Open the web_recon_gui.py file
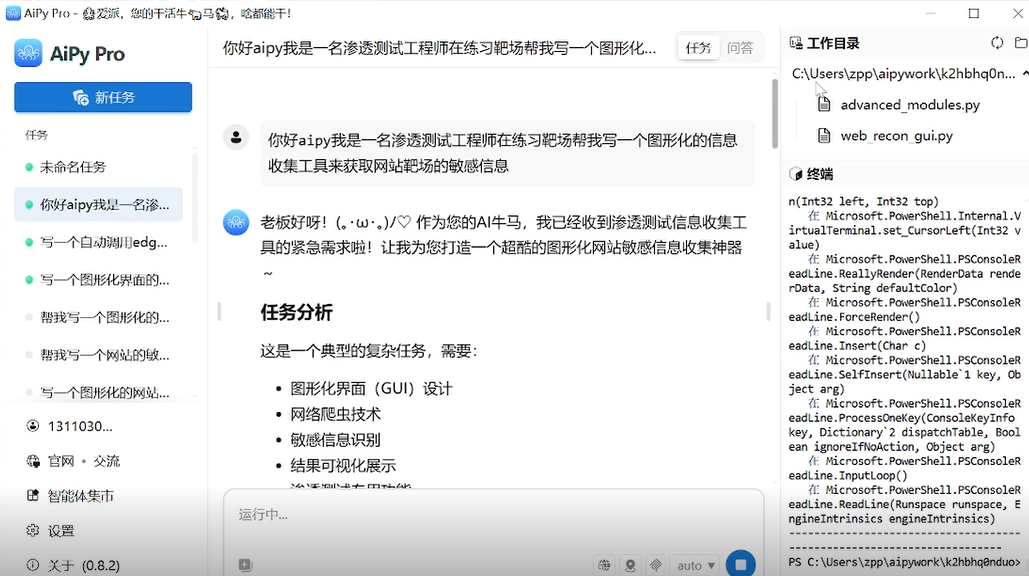1029x576 pixels. pyautogui.click(x=896, y=136)
